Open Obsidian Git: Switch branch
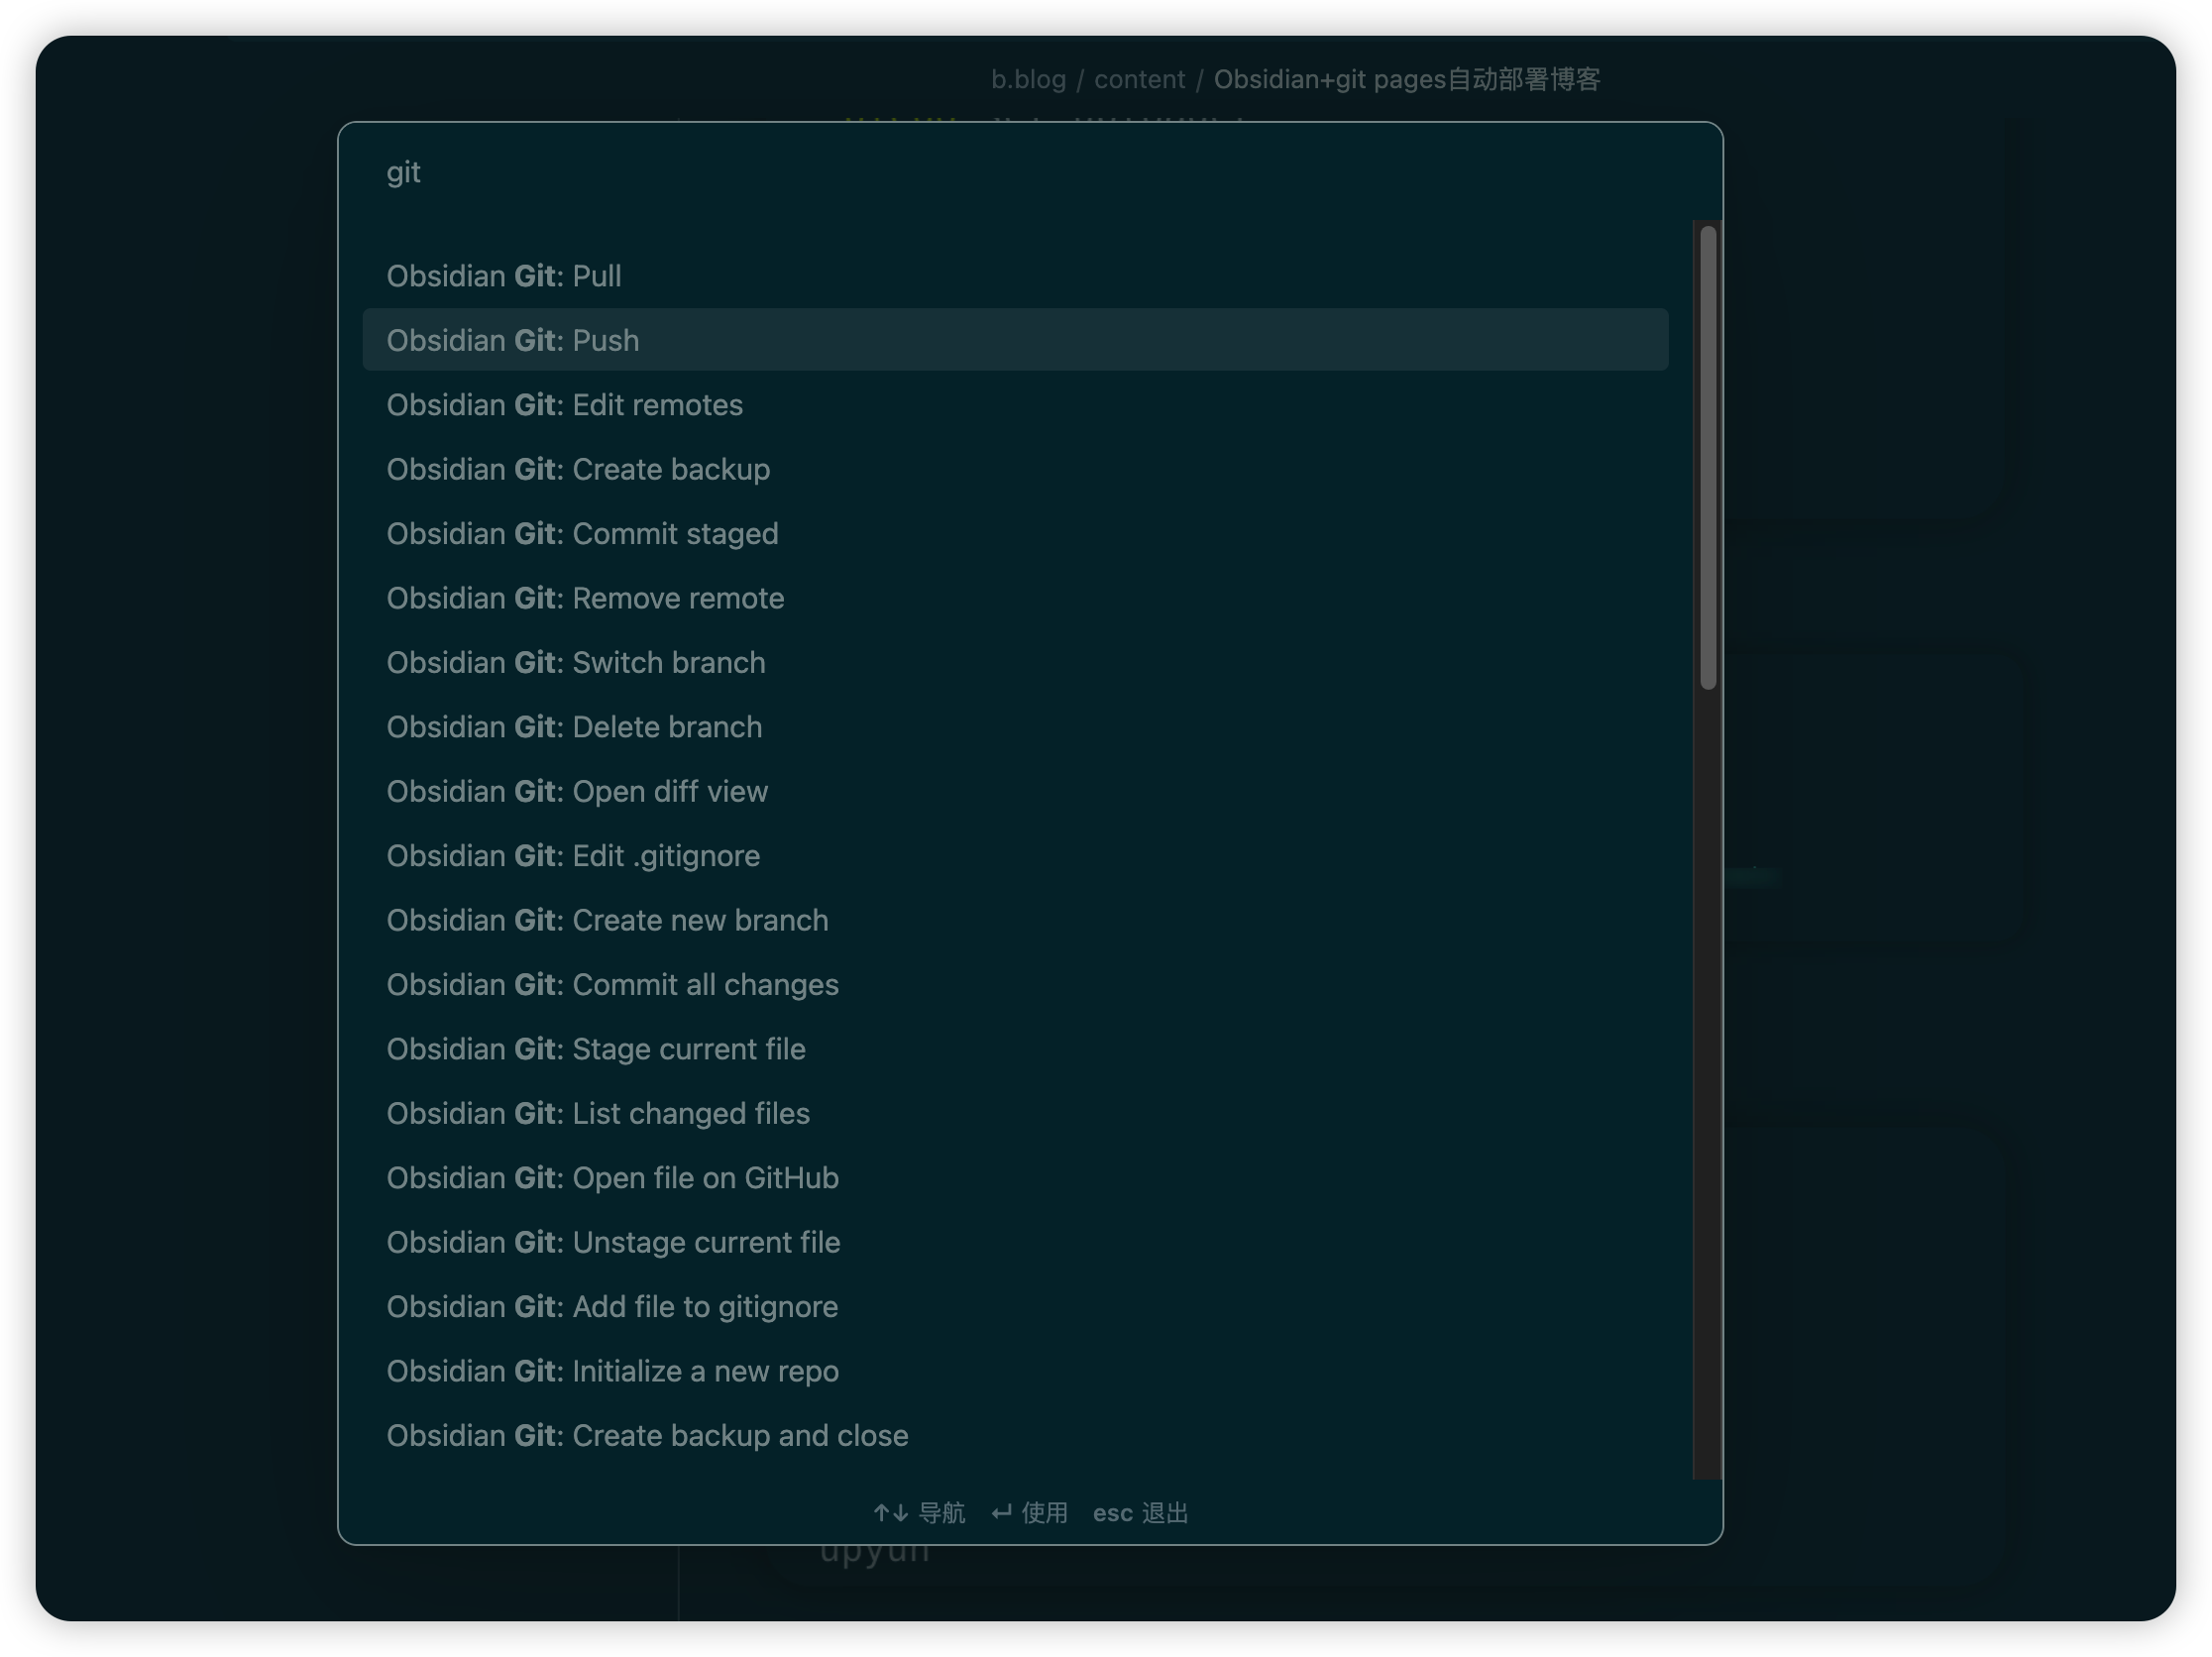 [x=576, y=663]
